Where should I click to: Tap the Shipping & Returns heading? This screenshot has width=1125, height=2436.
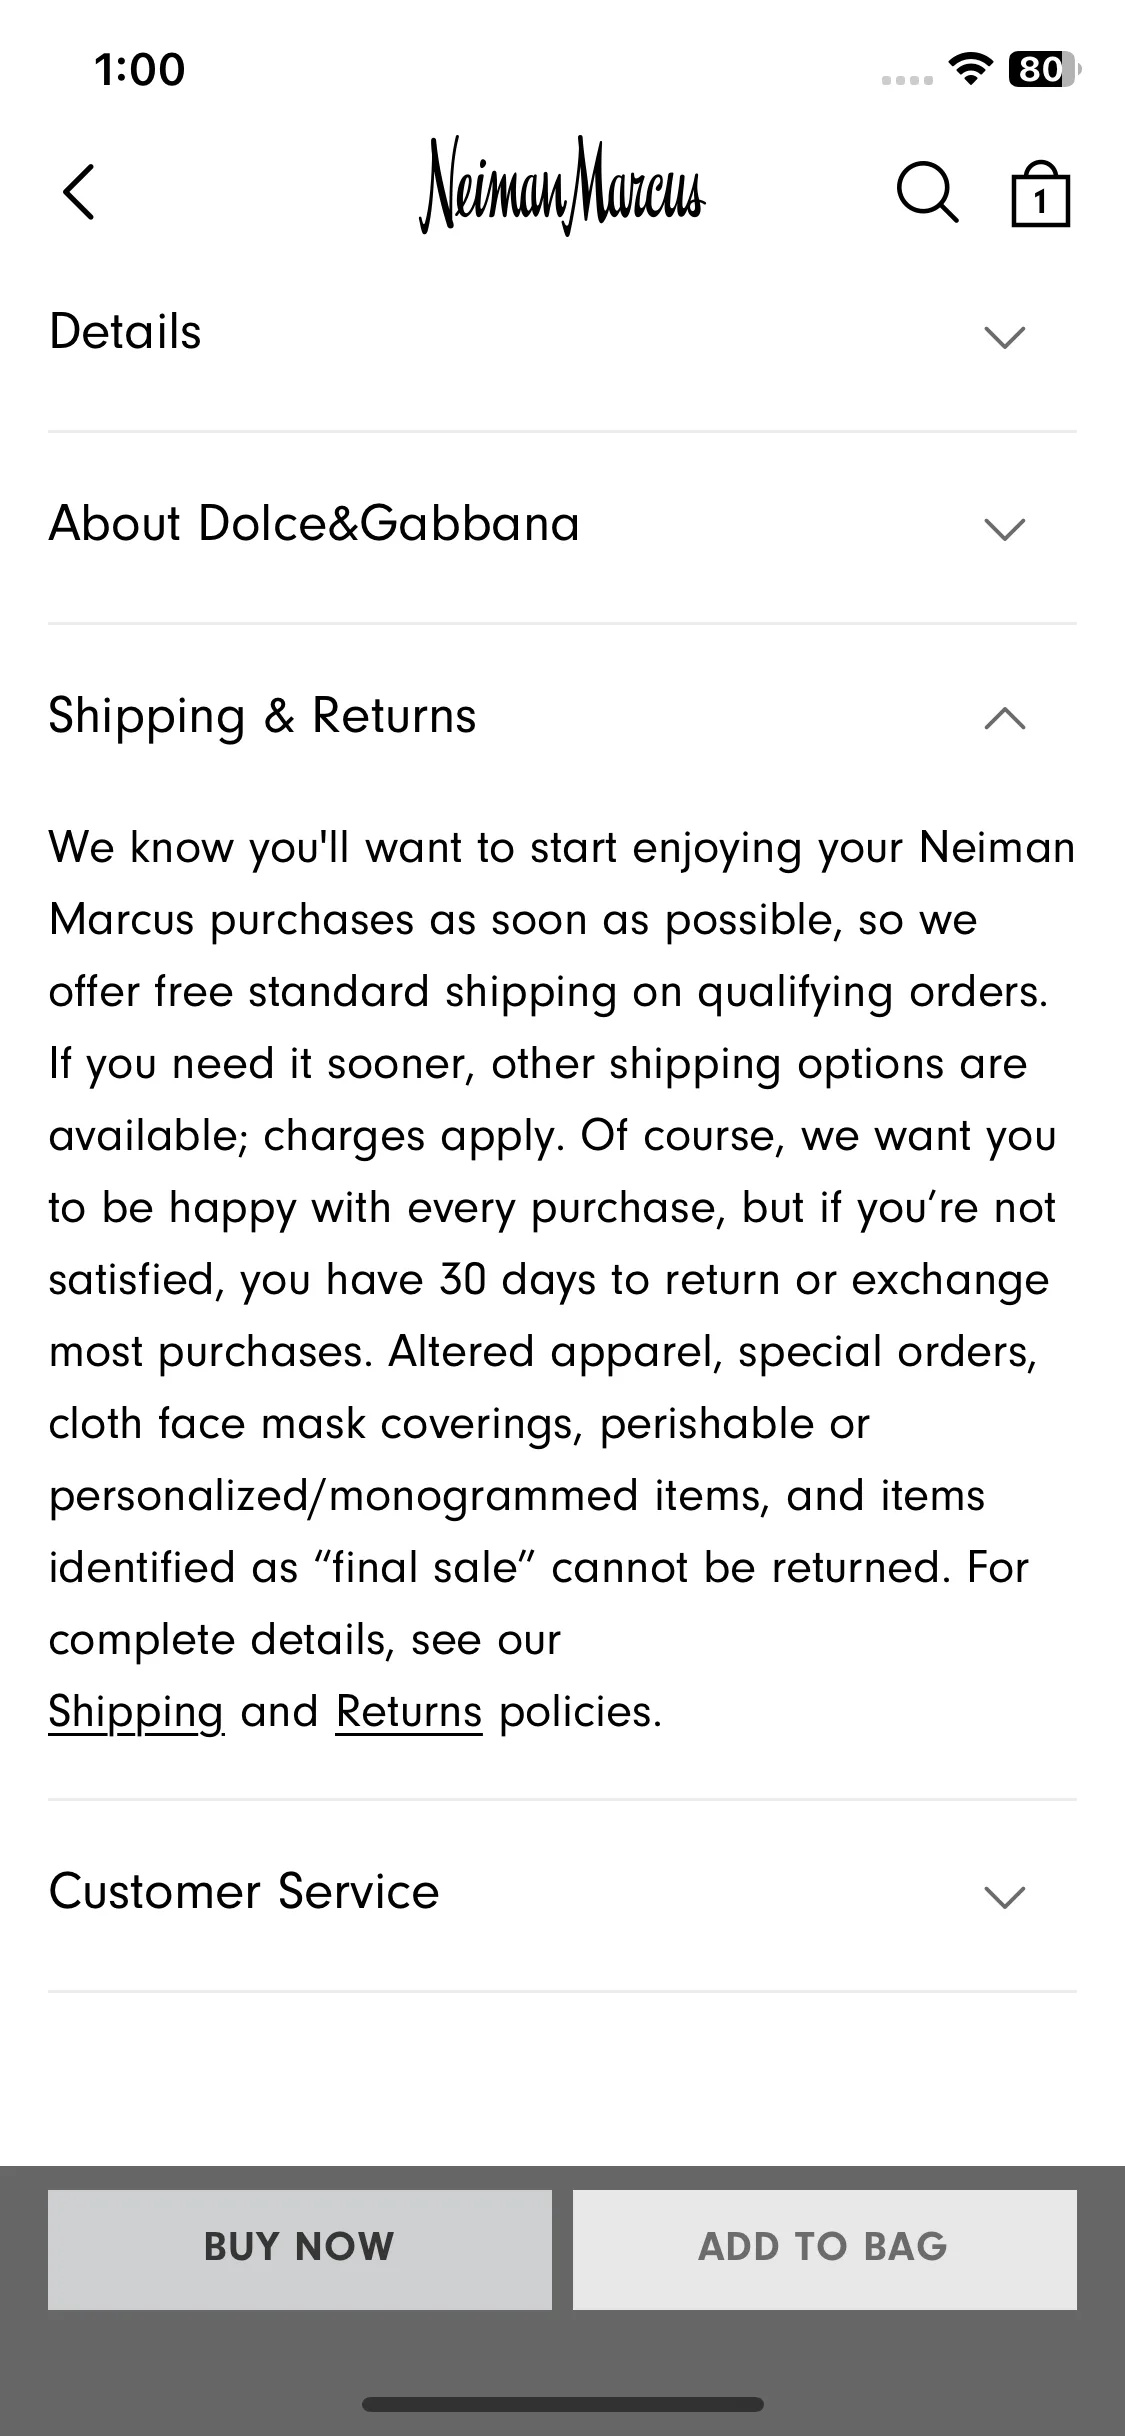pyautogui.click(x=262, y=716)
